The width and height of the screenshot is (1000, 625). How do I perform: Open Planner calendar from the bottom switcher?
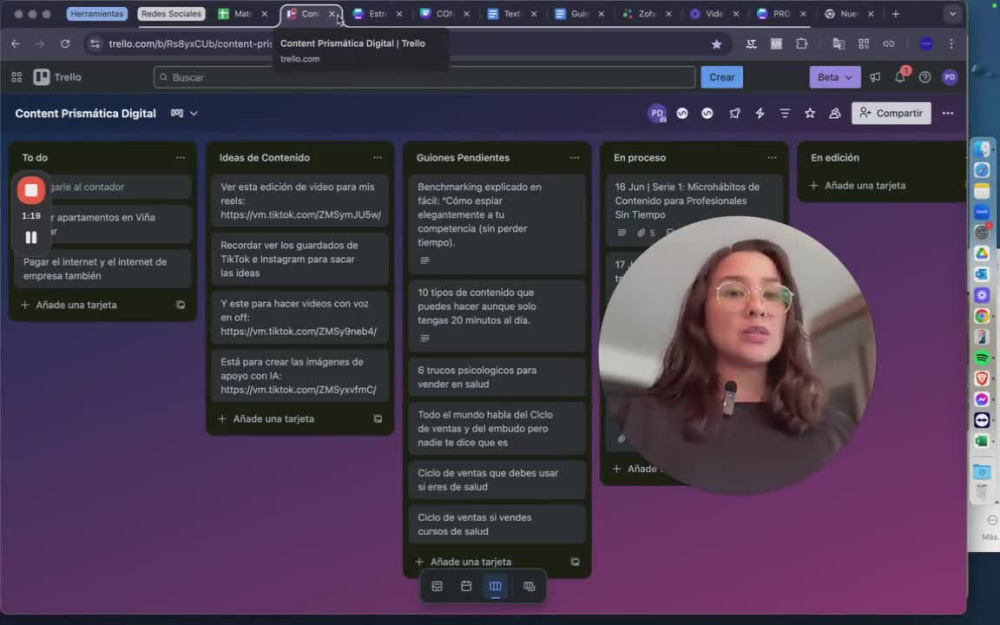[466, 586]
